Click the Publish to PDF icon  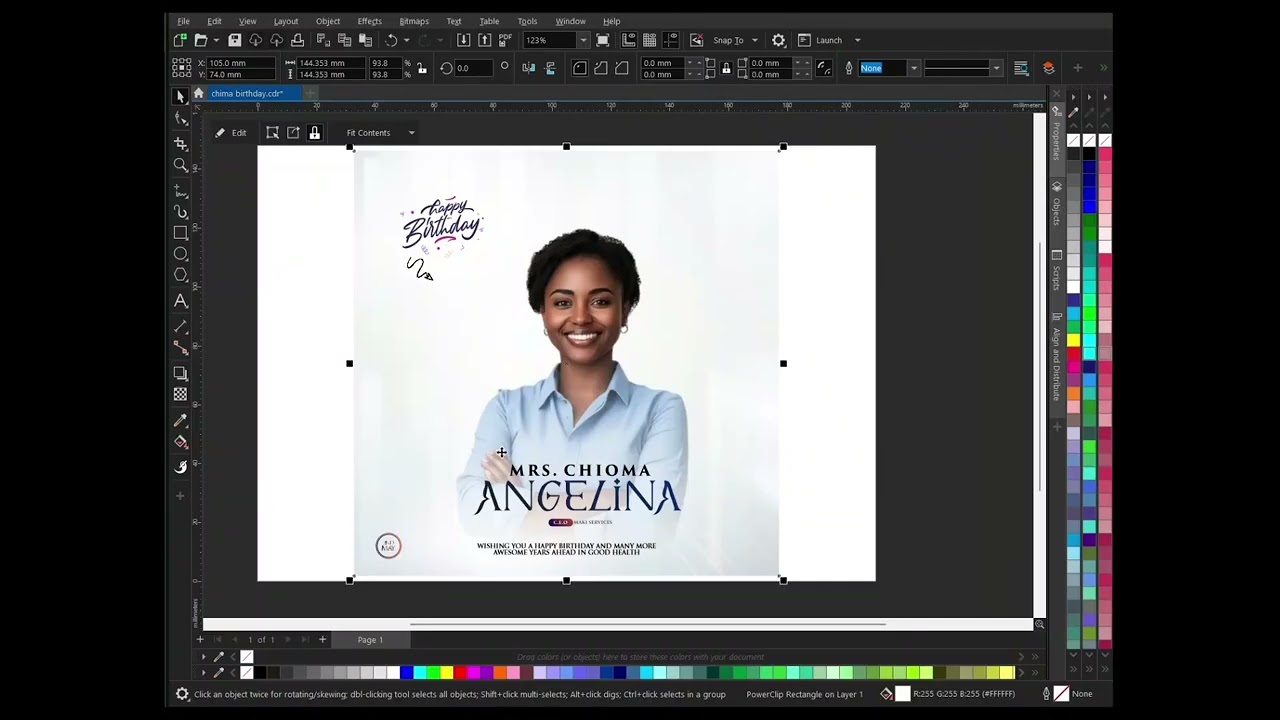[x=505, y=40]
